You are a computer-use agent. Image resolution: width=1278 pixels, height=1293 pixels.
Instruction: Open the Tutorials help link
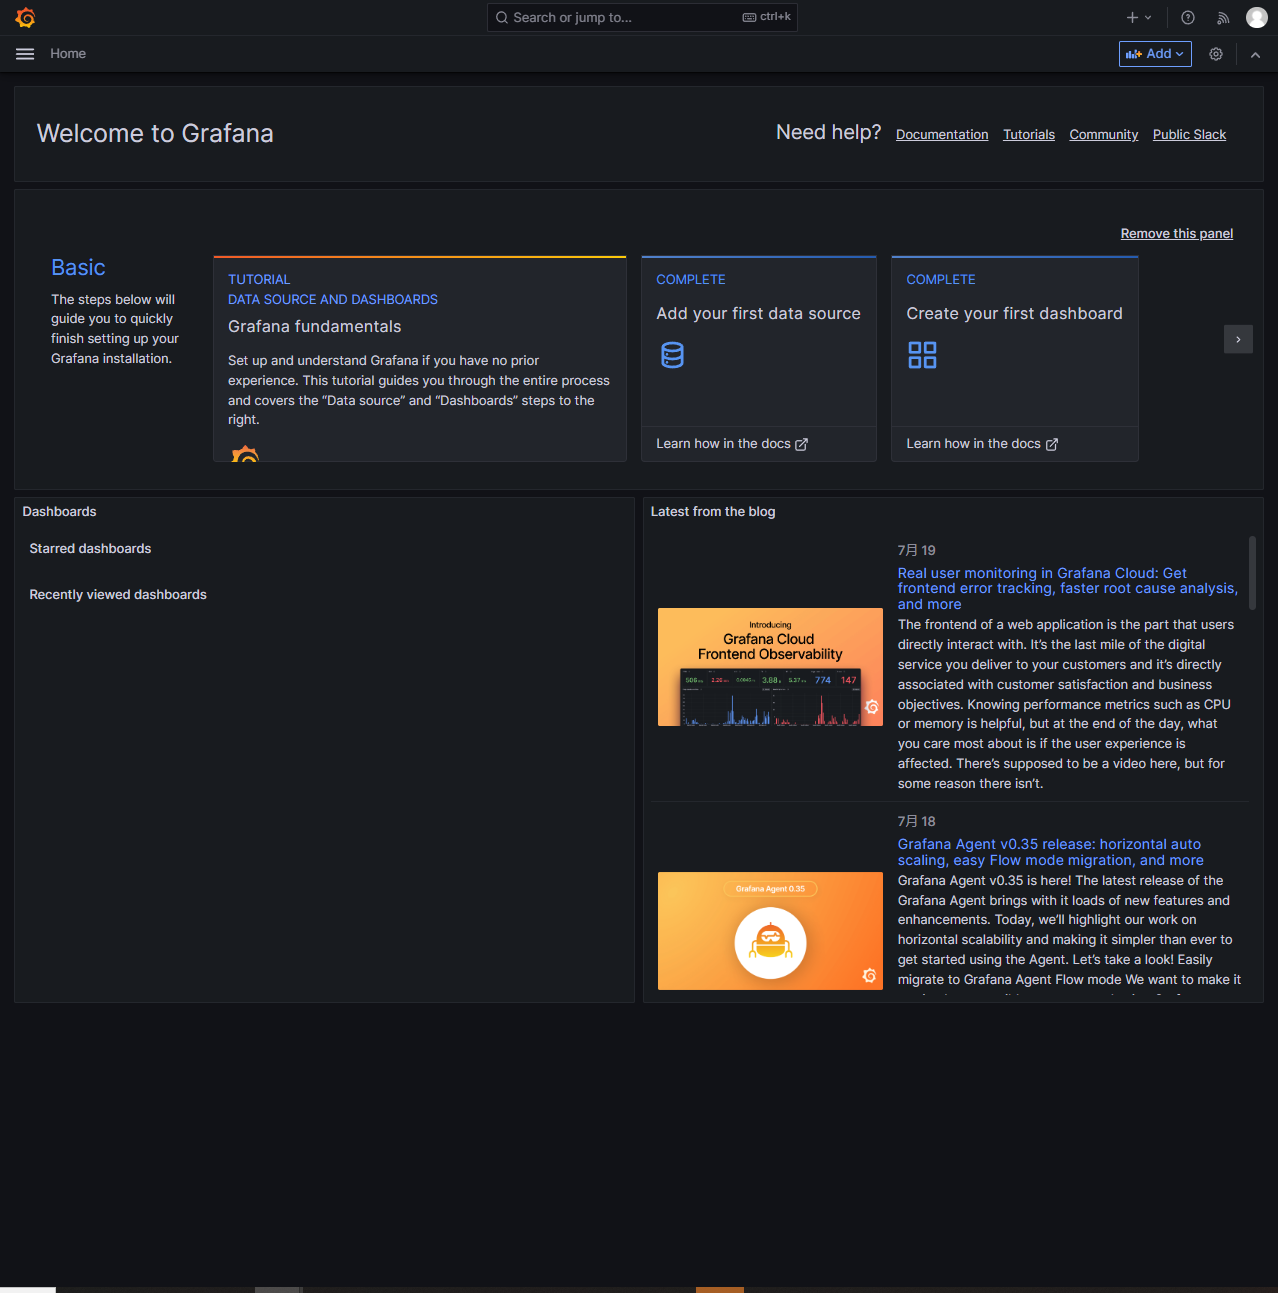tap(1029, 135)
